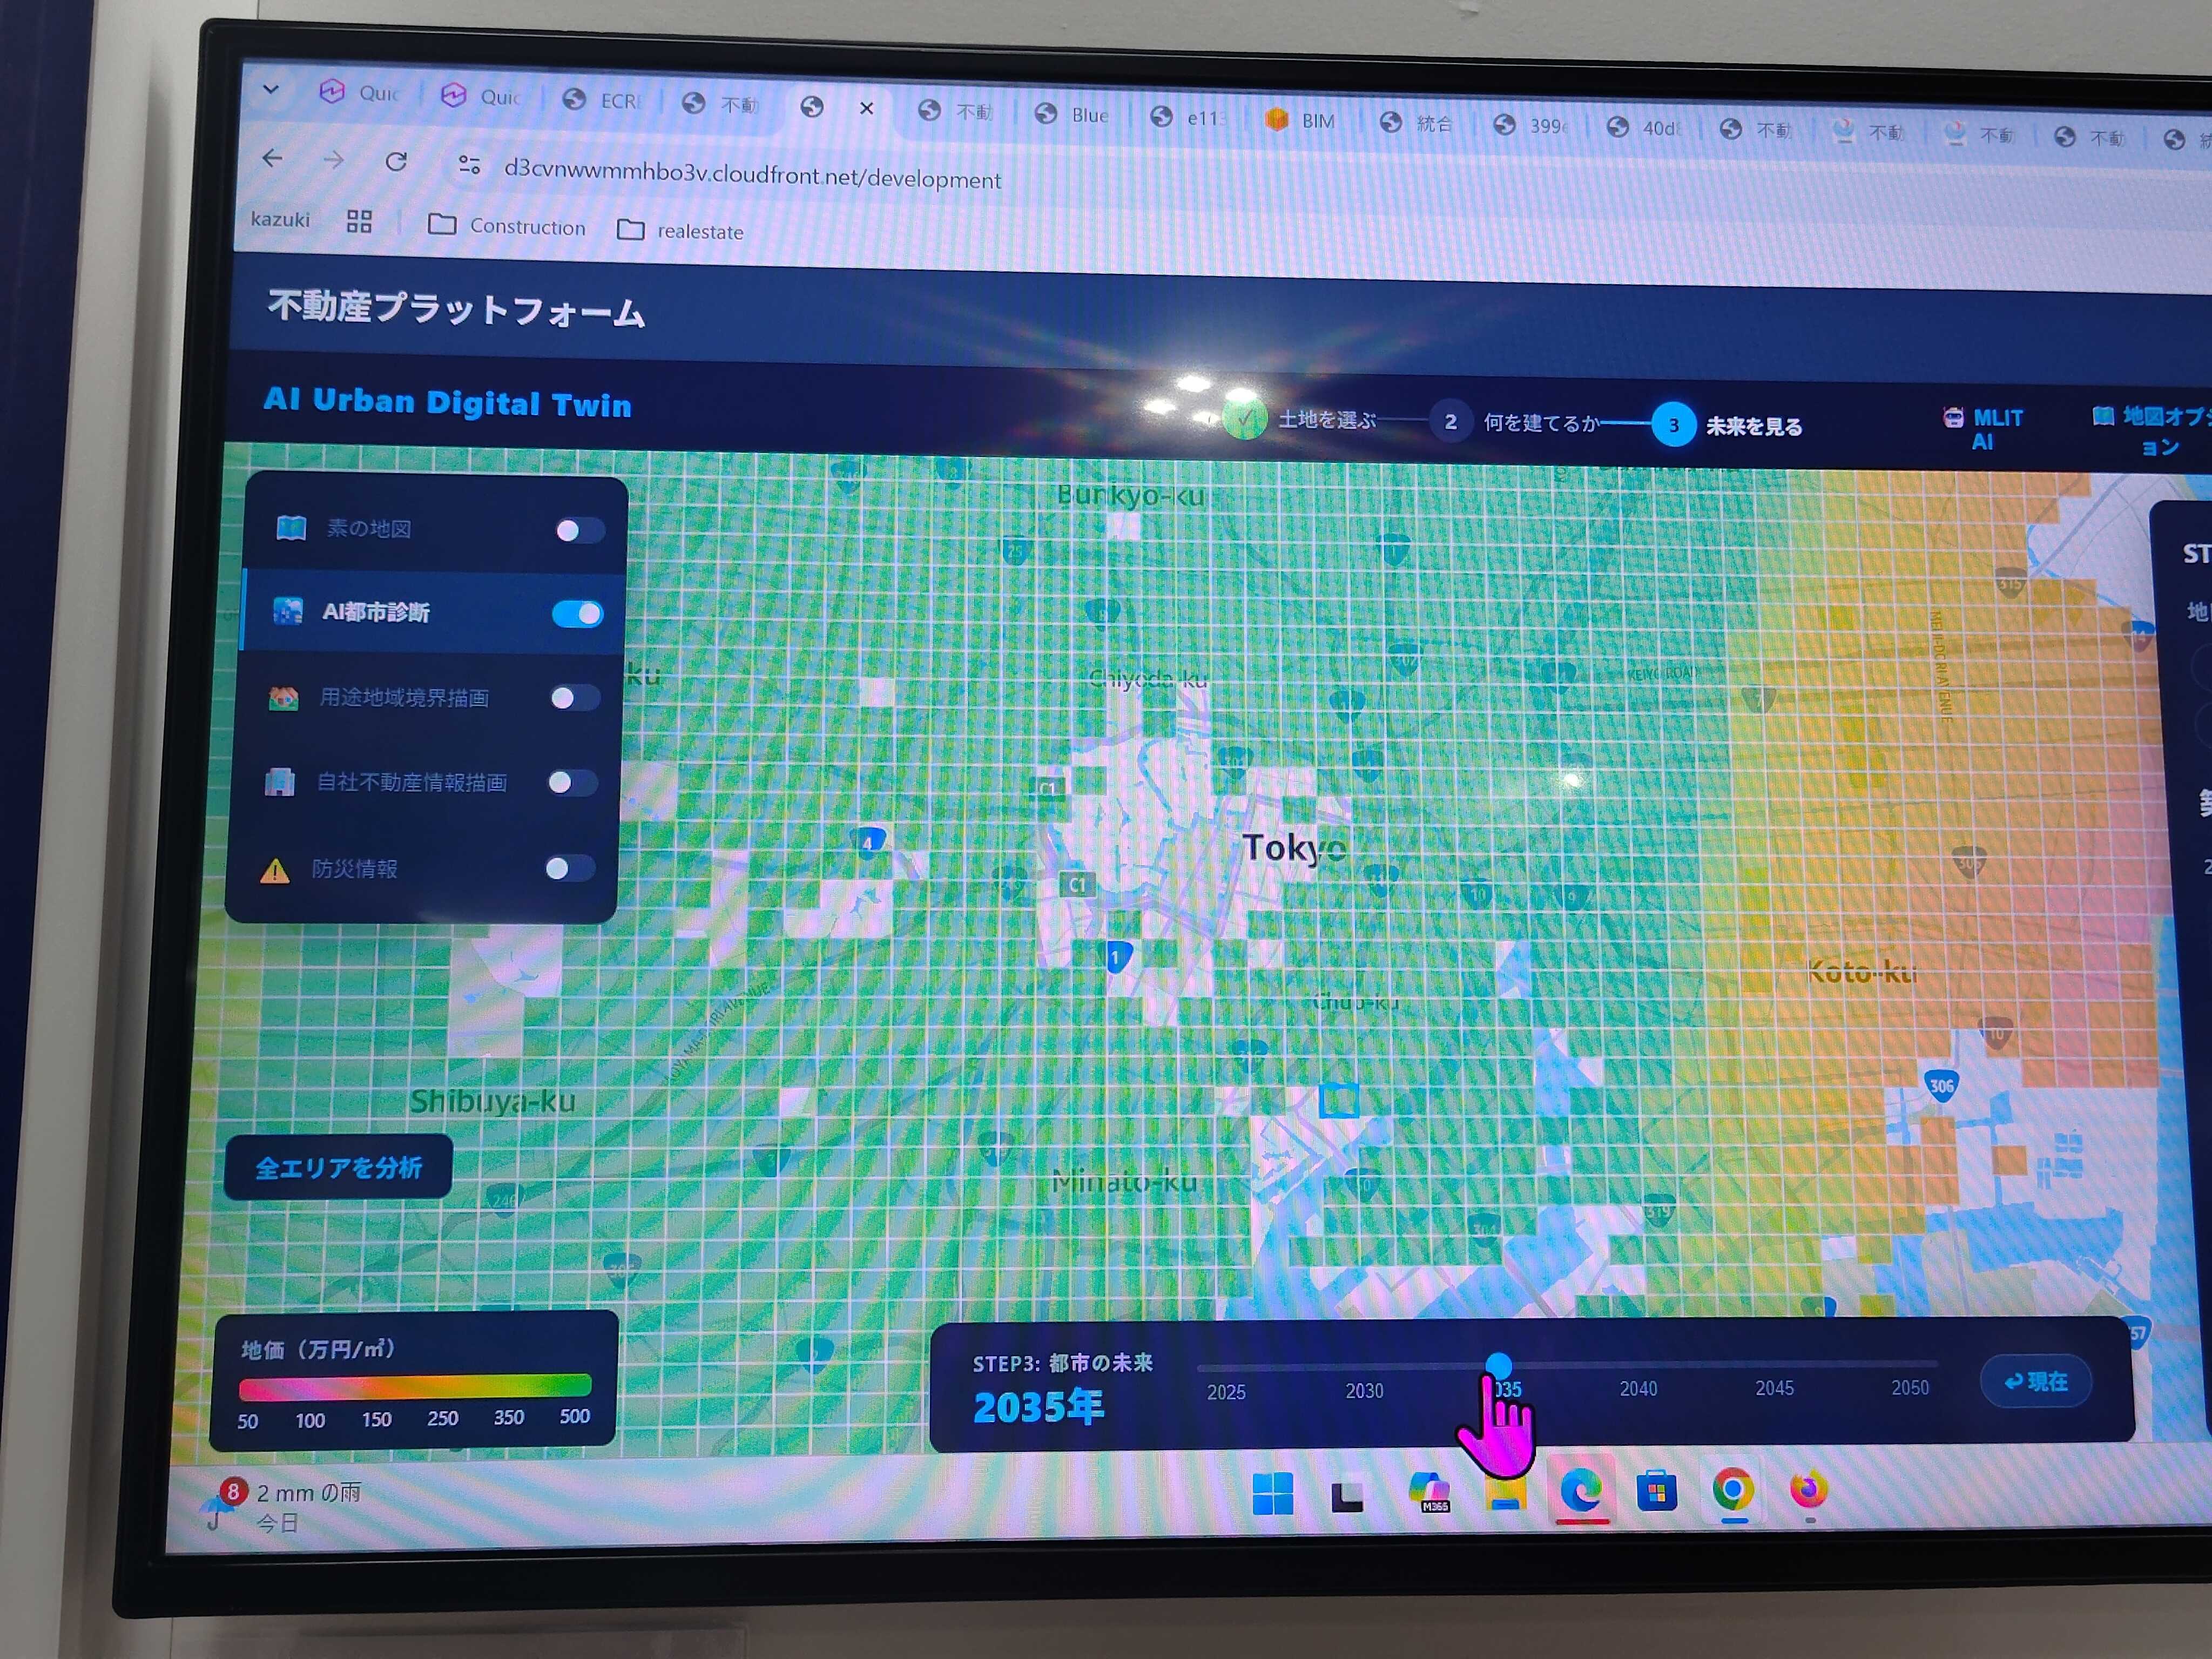Enable the 用途地域境界描画 switch

pyautogui.click(x=575, y=698)
